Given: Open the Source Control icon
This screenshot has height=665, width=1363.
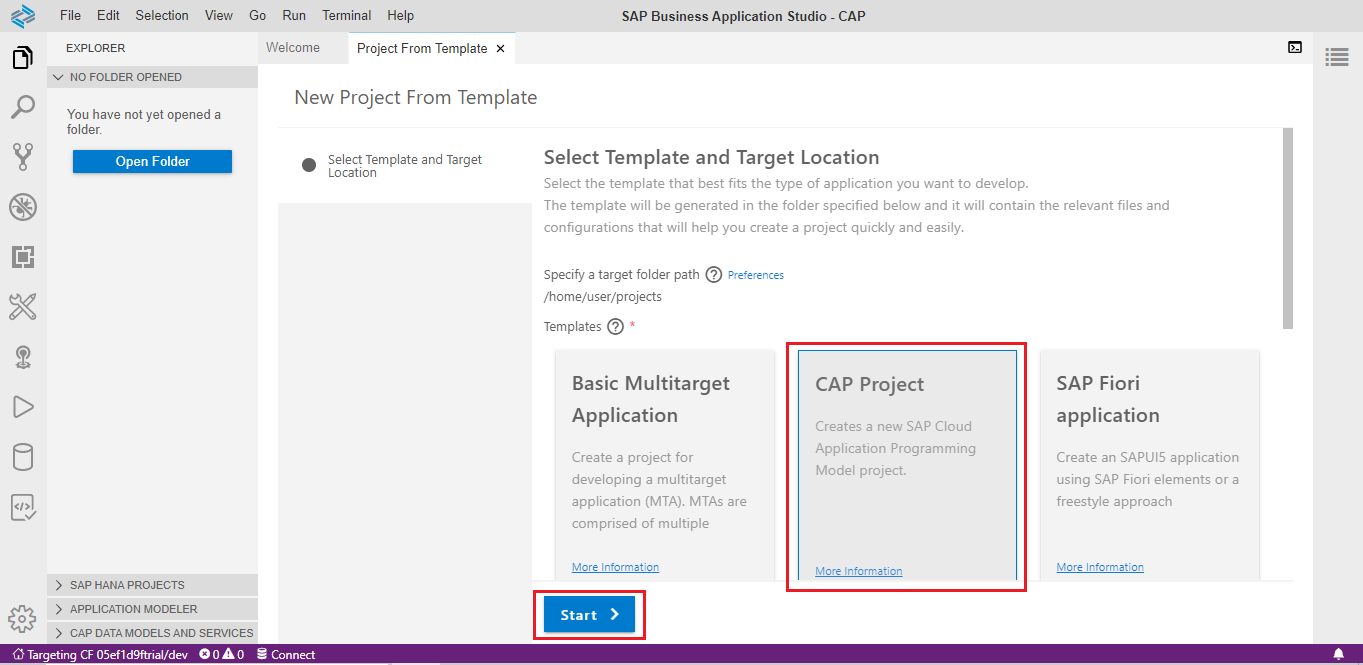Looking at the screenshot, I should (22, 157).
